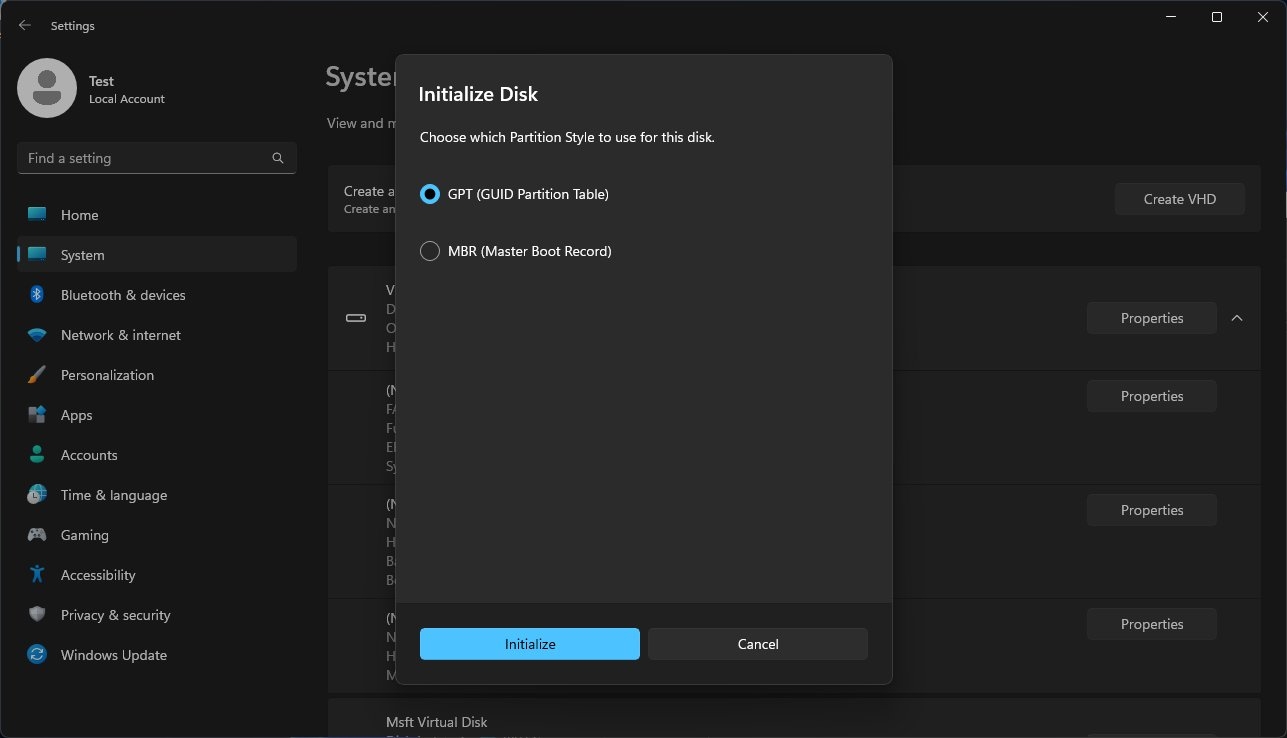Click the Windows Update arrows icon

37,655
